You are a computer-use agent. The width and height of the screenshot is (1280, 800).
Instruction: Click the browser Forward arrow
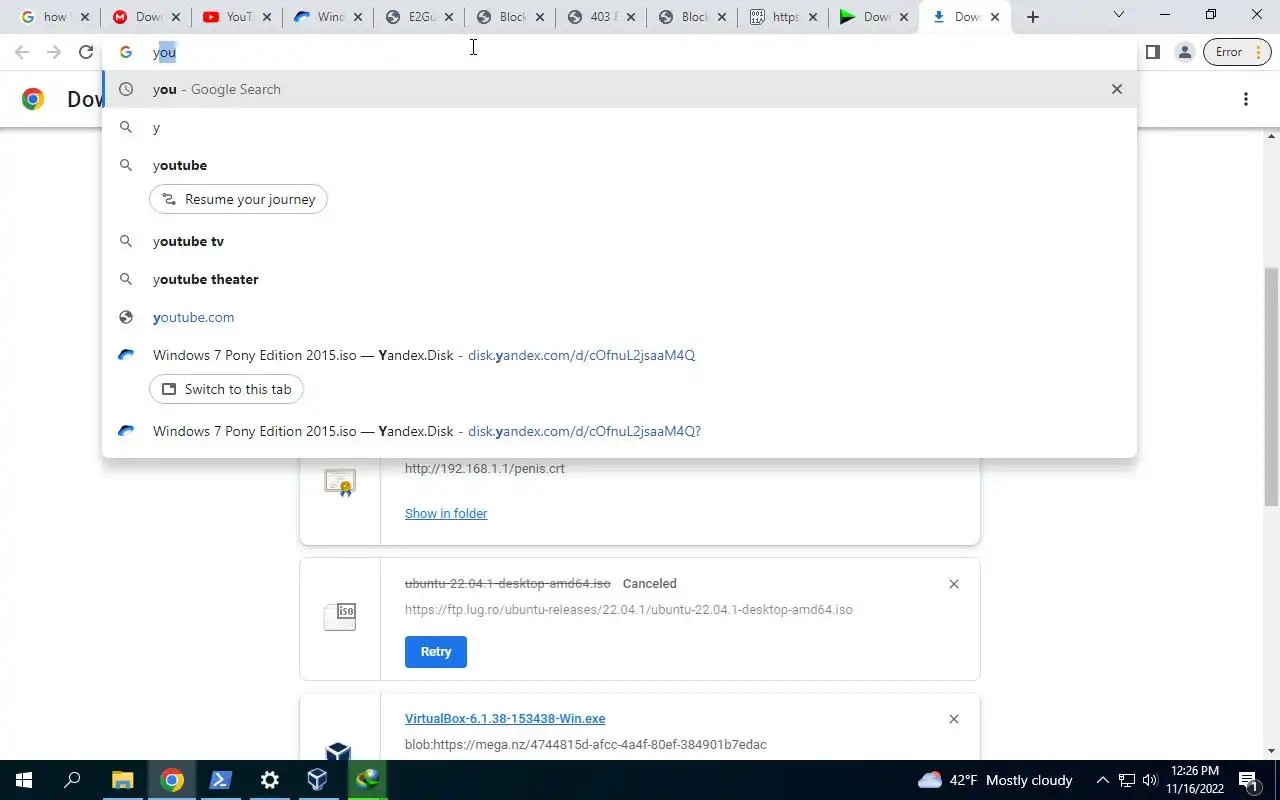54,52
